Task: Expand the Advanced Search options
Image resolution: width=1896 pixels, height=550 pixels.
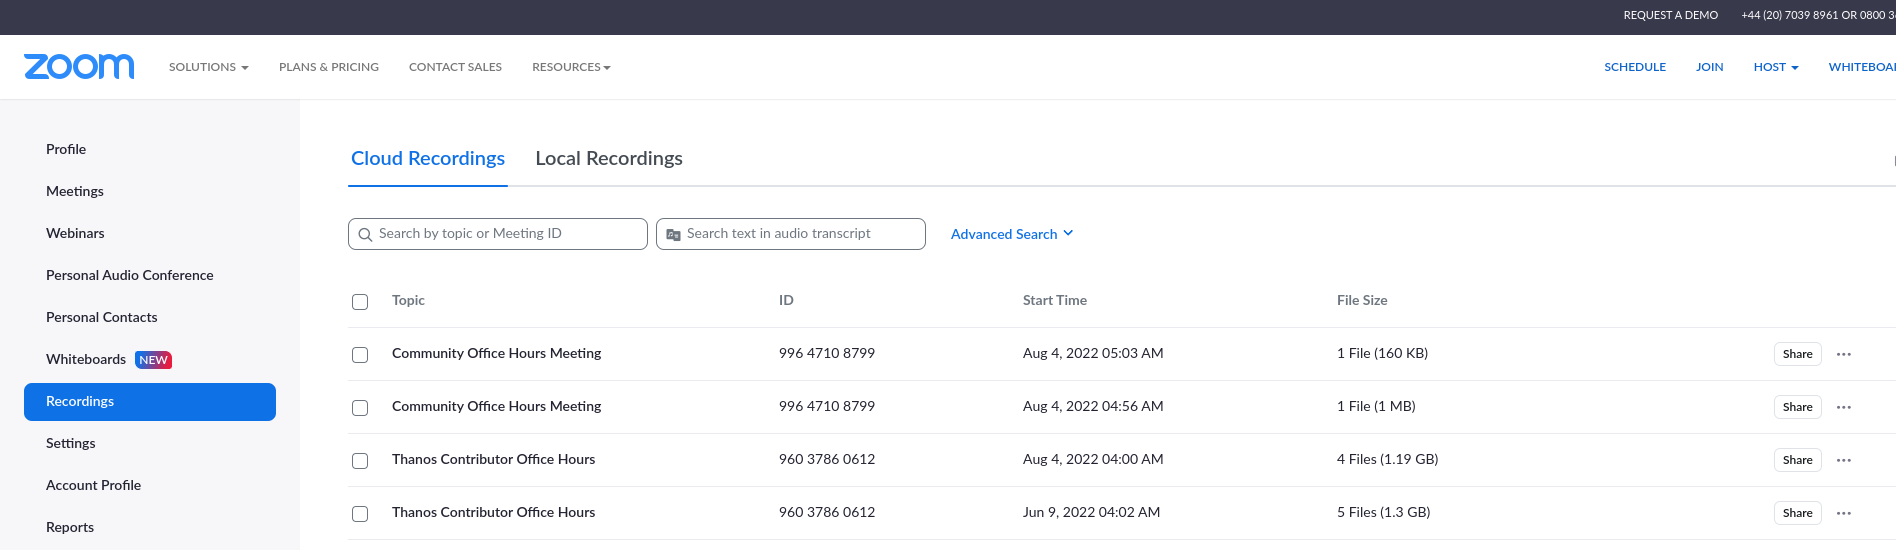Action: click(x=1011, y=234)
